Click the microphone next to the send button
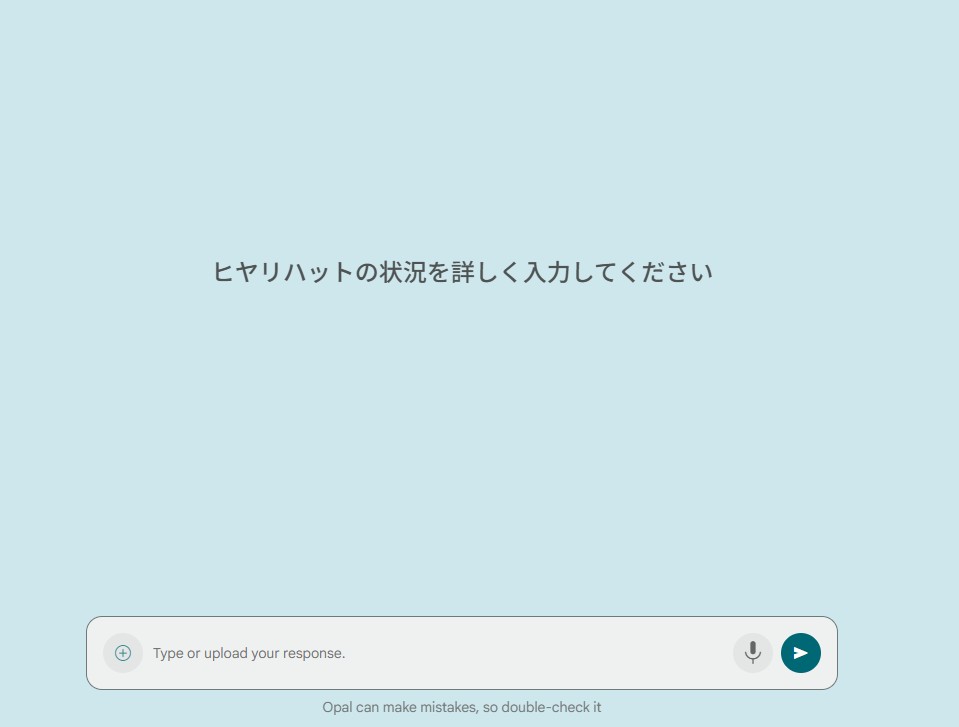The height and width of the screenshot is (727, 959). click(x=752, y=653)
